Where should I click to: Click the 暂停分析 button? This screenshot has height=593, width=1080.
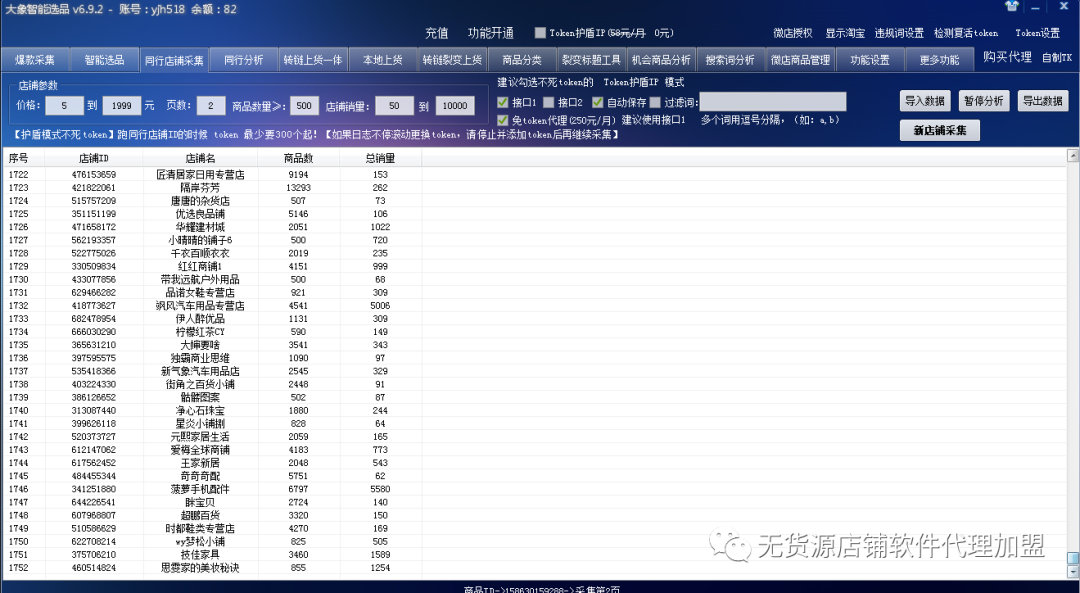point(984,101)
